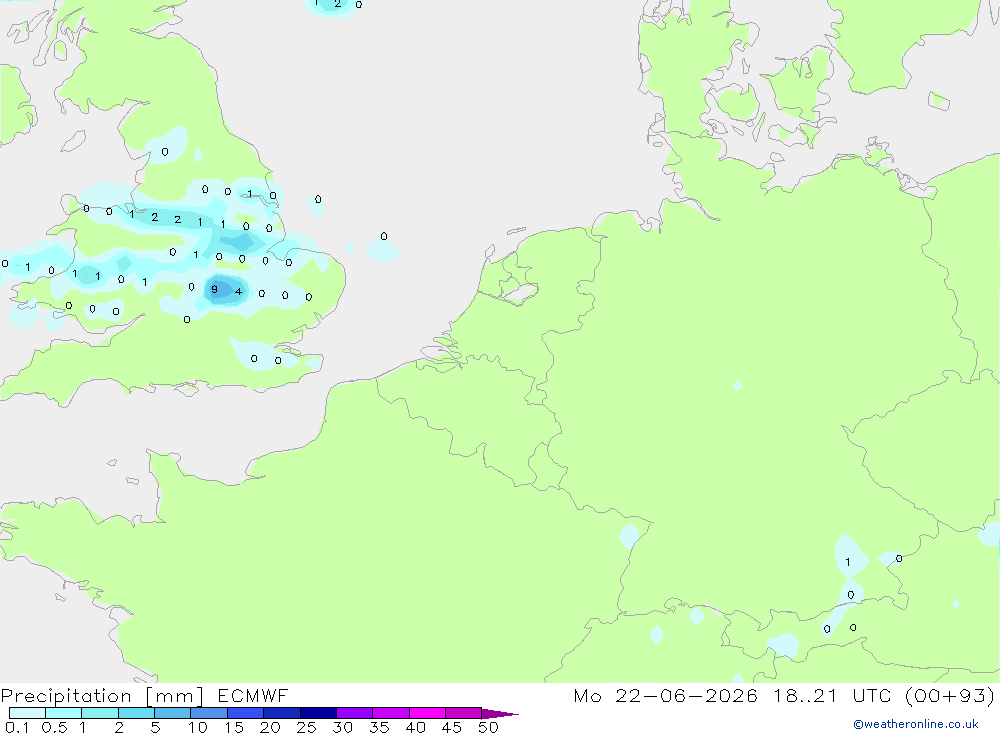Open the weatheronline.co.uk copyright link
The width and height of the screenshot is (1000, 733).
(x=916, y=724)
